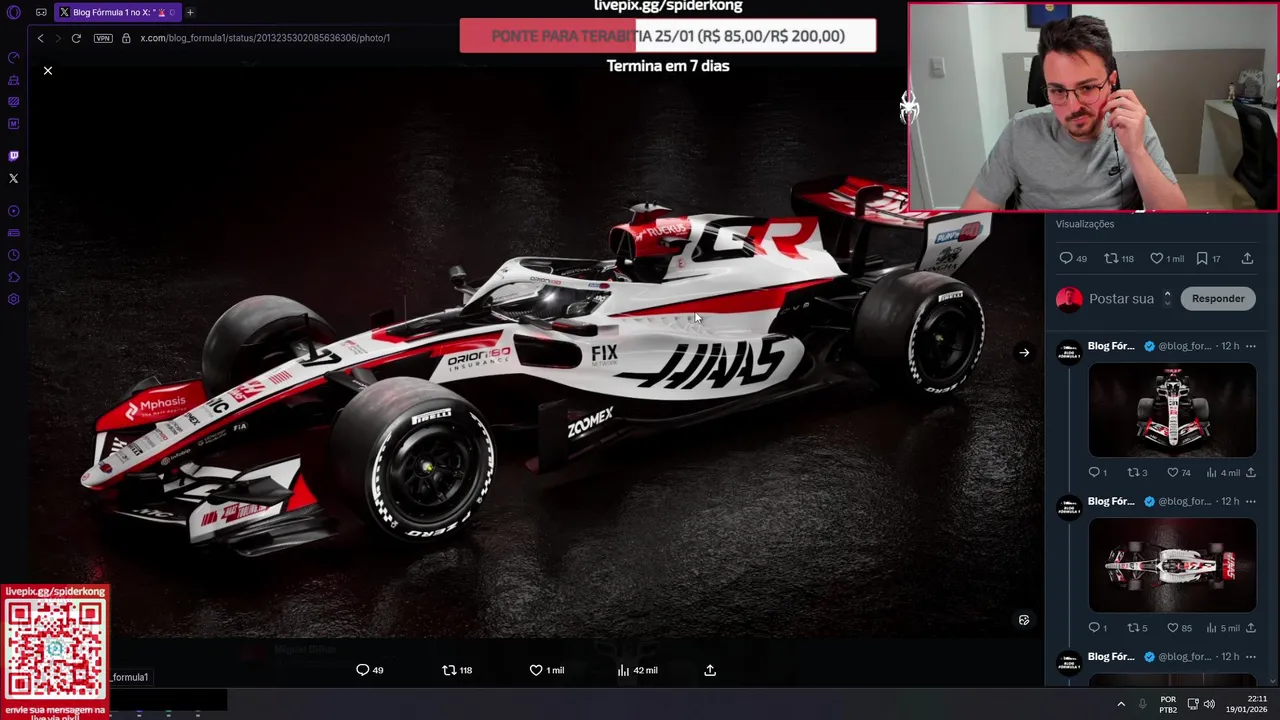
Task: Open Blog Fór... profile on first reply
Action: tap(1111, 346)
